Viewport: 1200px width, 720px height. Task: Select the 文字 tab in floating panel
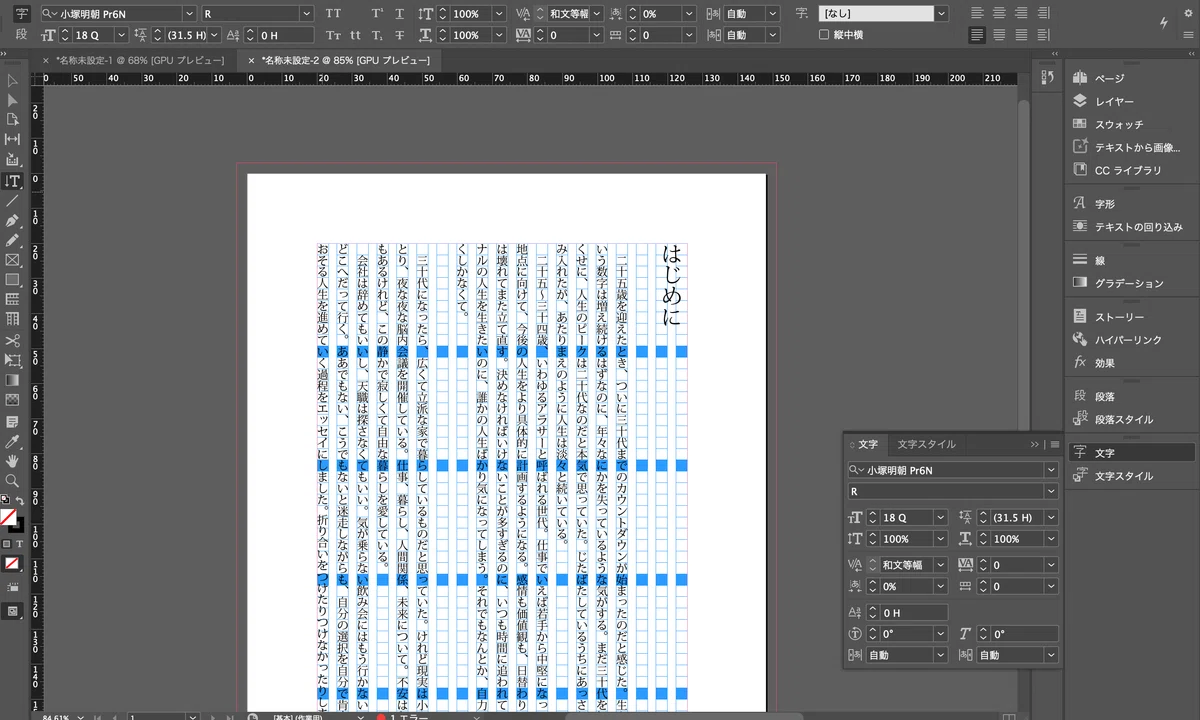tap(868, 444)
